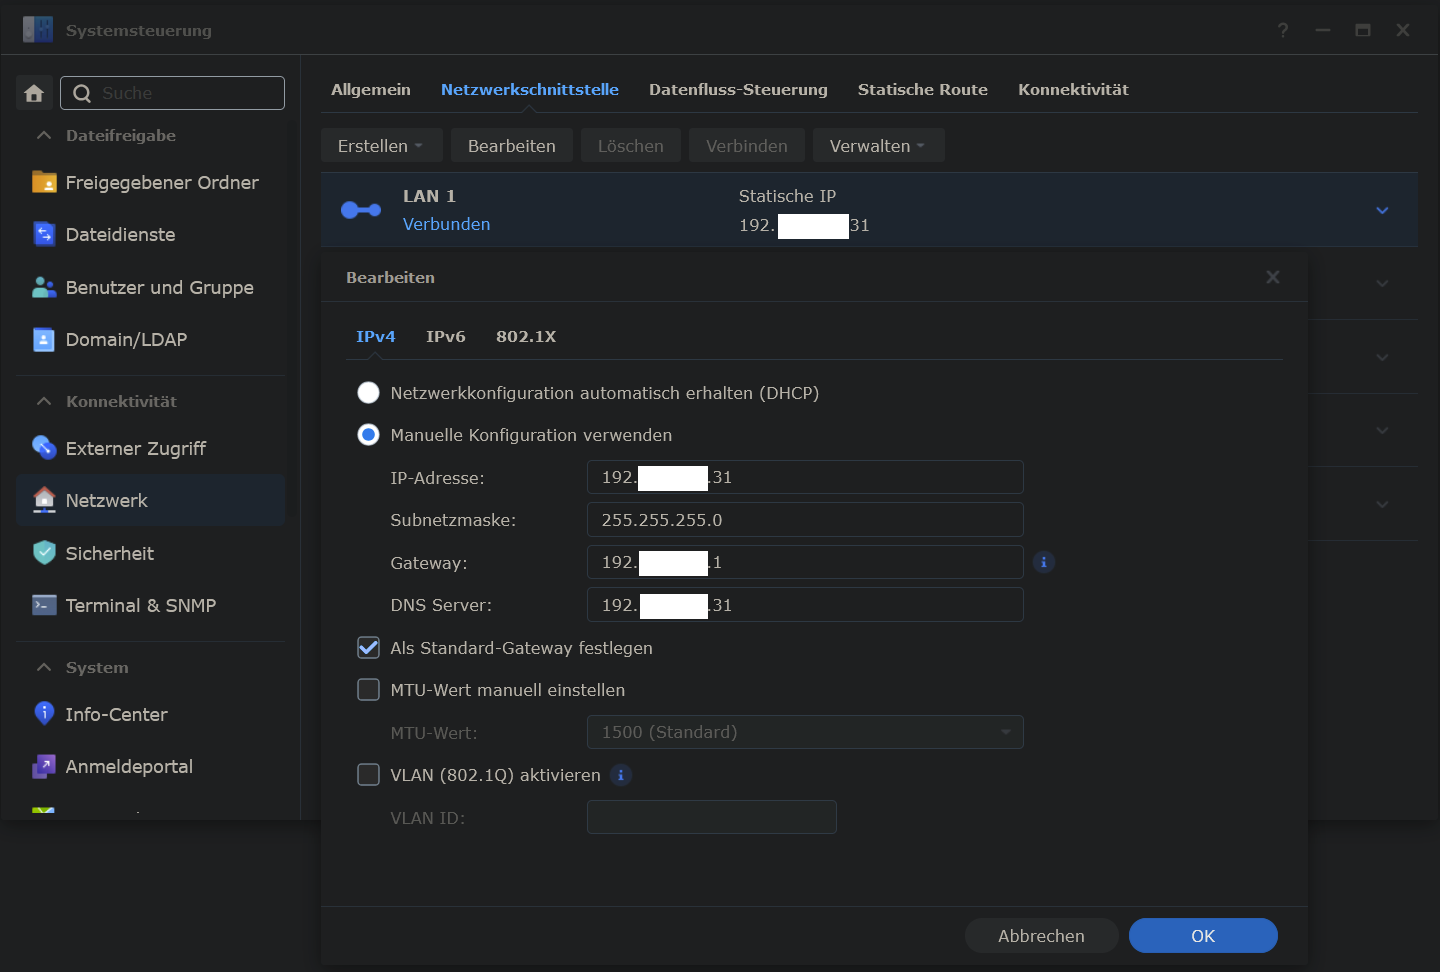Screen dimensions: 1440x972
Task: Click the IP-Adresse input field
Action: tap(805, 477)
